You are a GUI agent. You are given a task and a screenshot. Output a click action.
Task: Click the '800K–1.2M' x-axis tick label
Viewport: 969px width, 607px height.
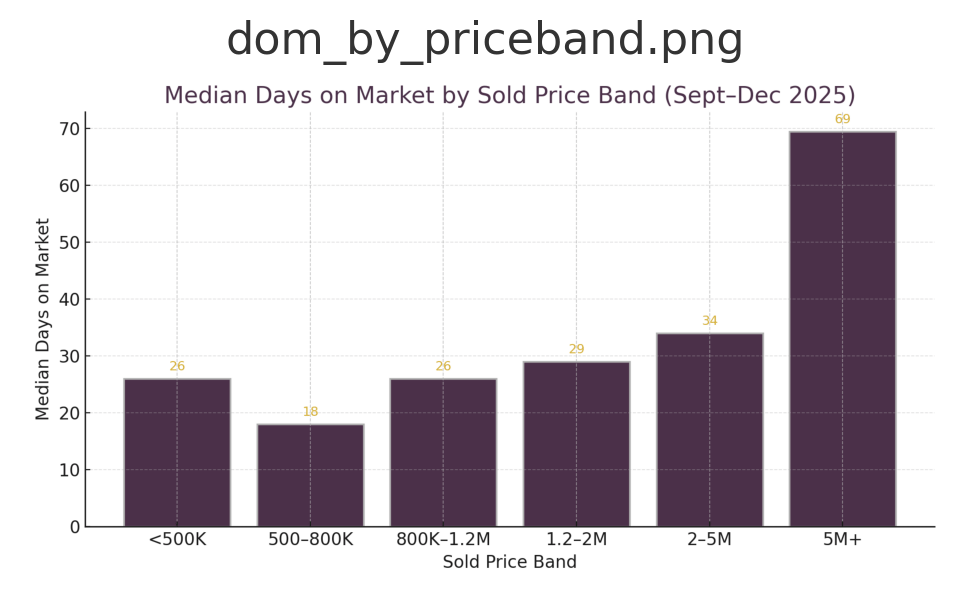click(x=443, y=540)
